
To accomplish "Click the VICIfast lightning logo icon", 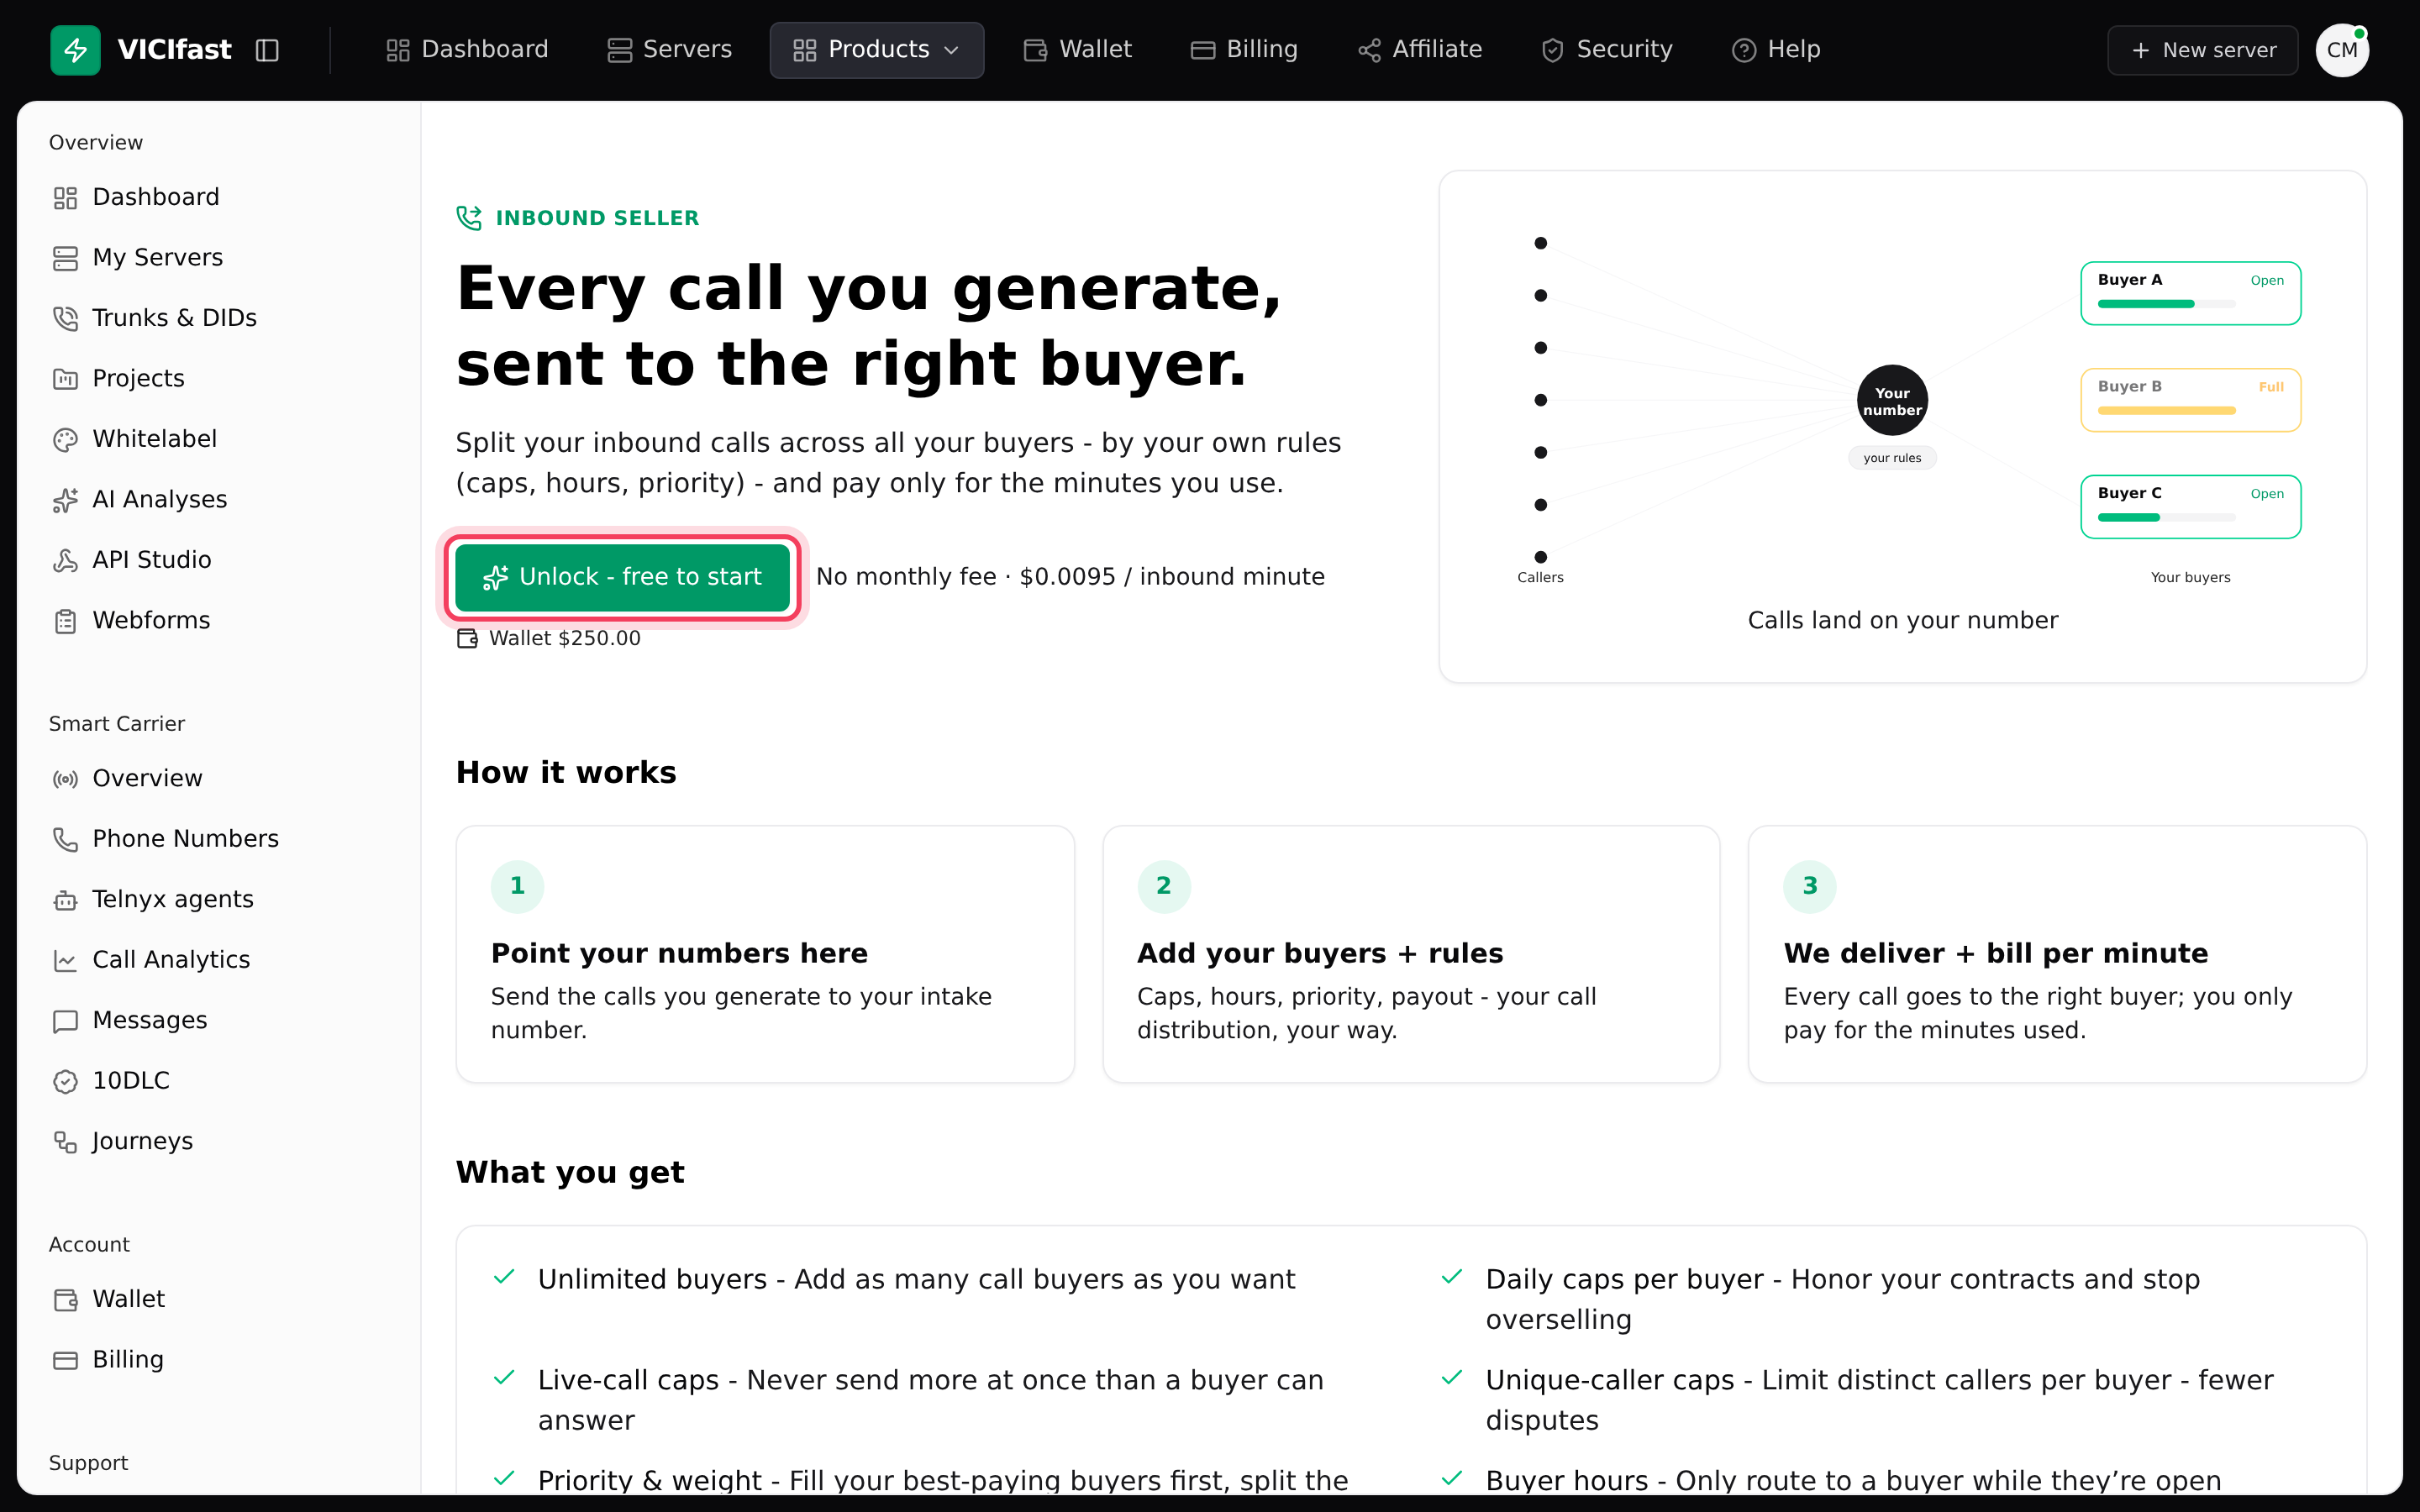I will (75, 50).
